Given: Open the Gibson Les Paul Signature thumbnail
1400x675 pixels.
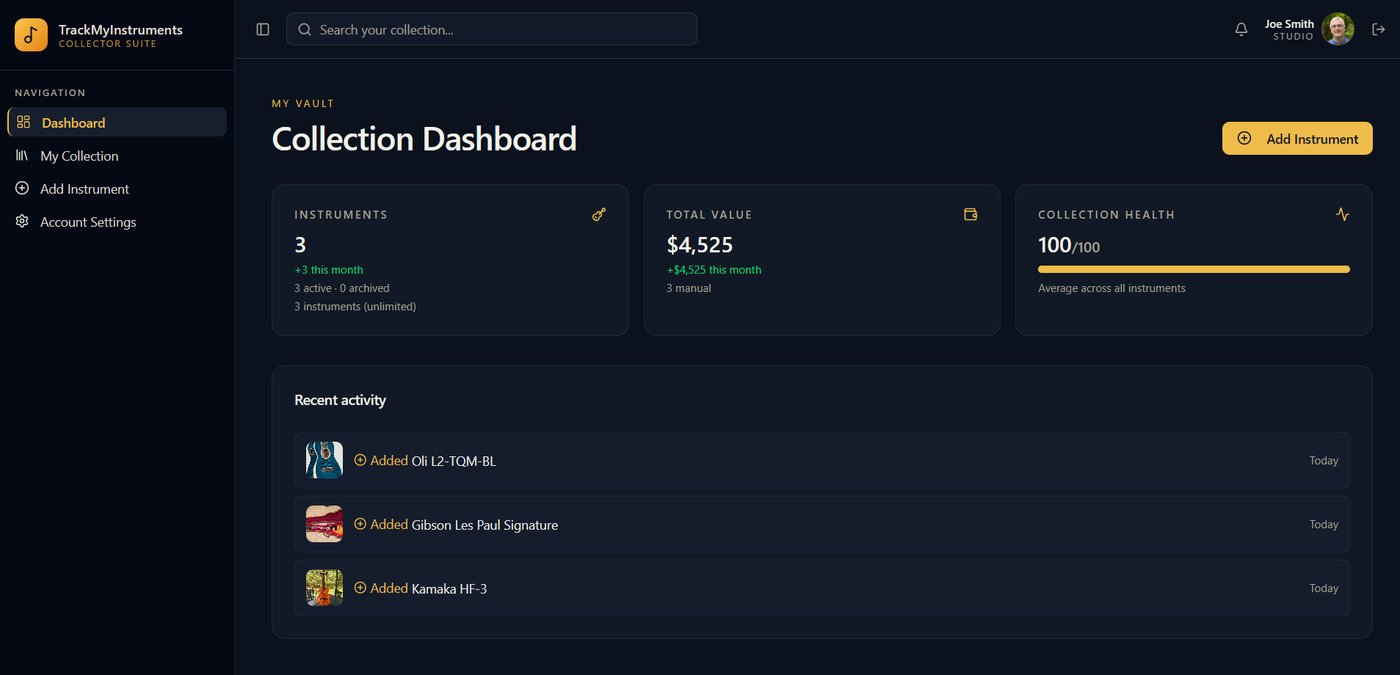Looking at the screenshot, I should [324, 524].
